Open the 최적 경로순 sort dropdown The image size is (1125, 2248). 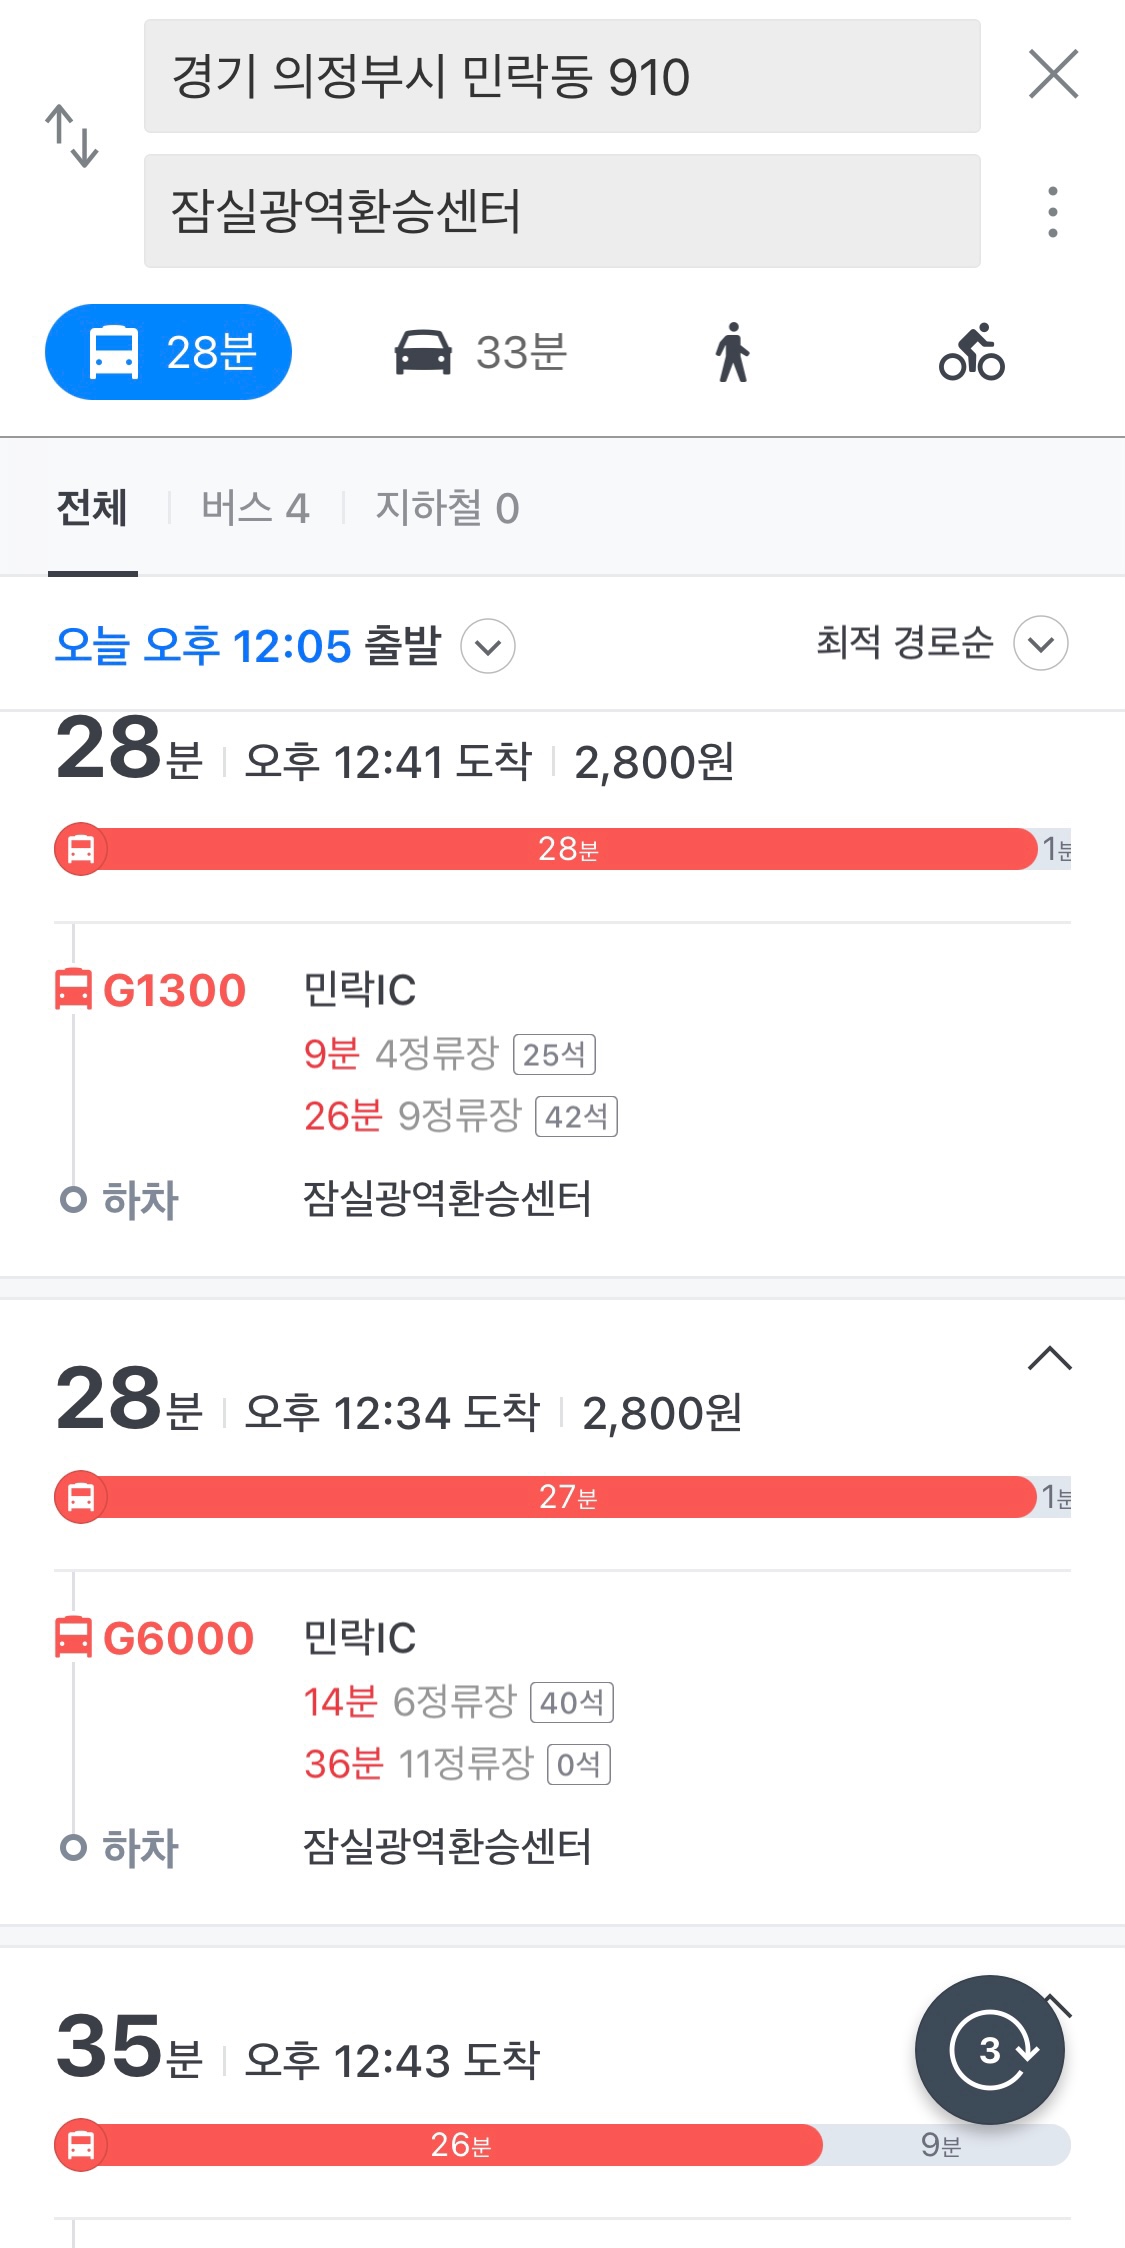[x=1040, y=643]
